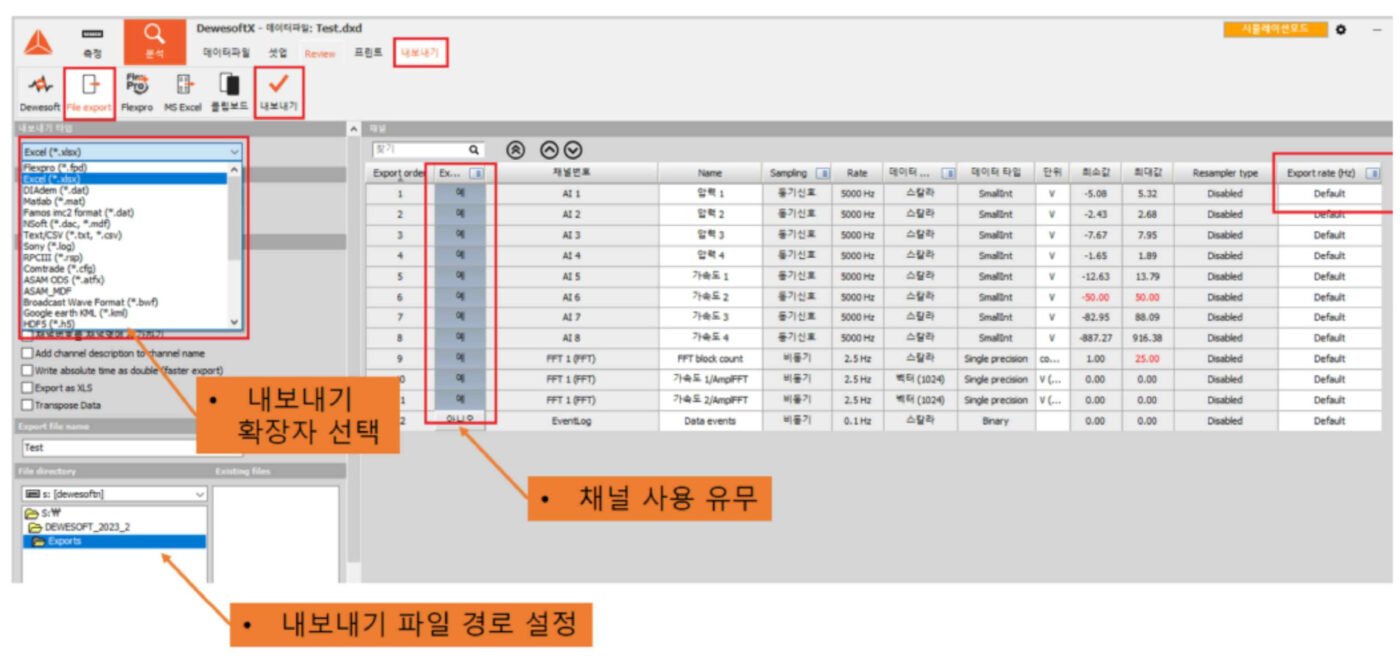Click the orange 시뮬레이션모드 simulation mode button
Screen dimensions: 1400x663
point(1275,29)
